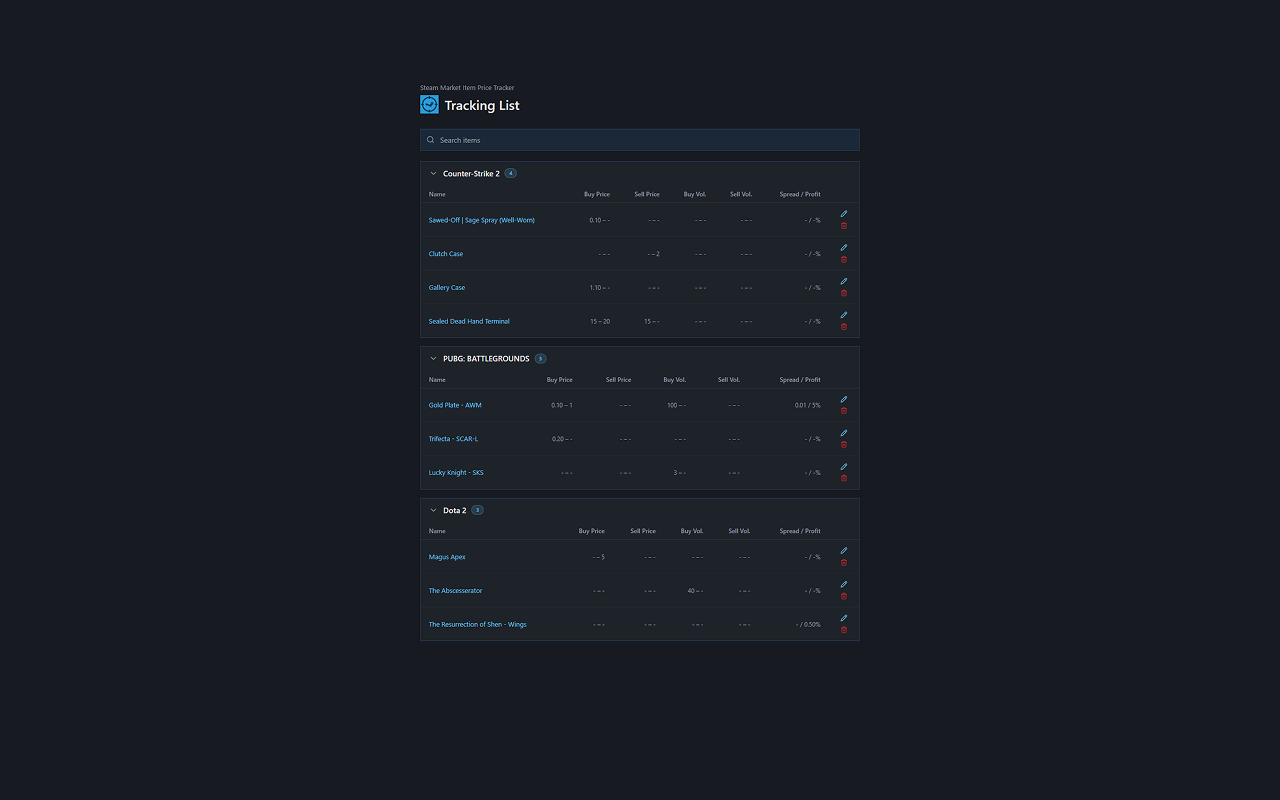
Task: Collapse the Dota 2 group
Action: [x=433, y=510]
